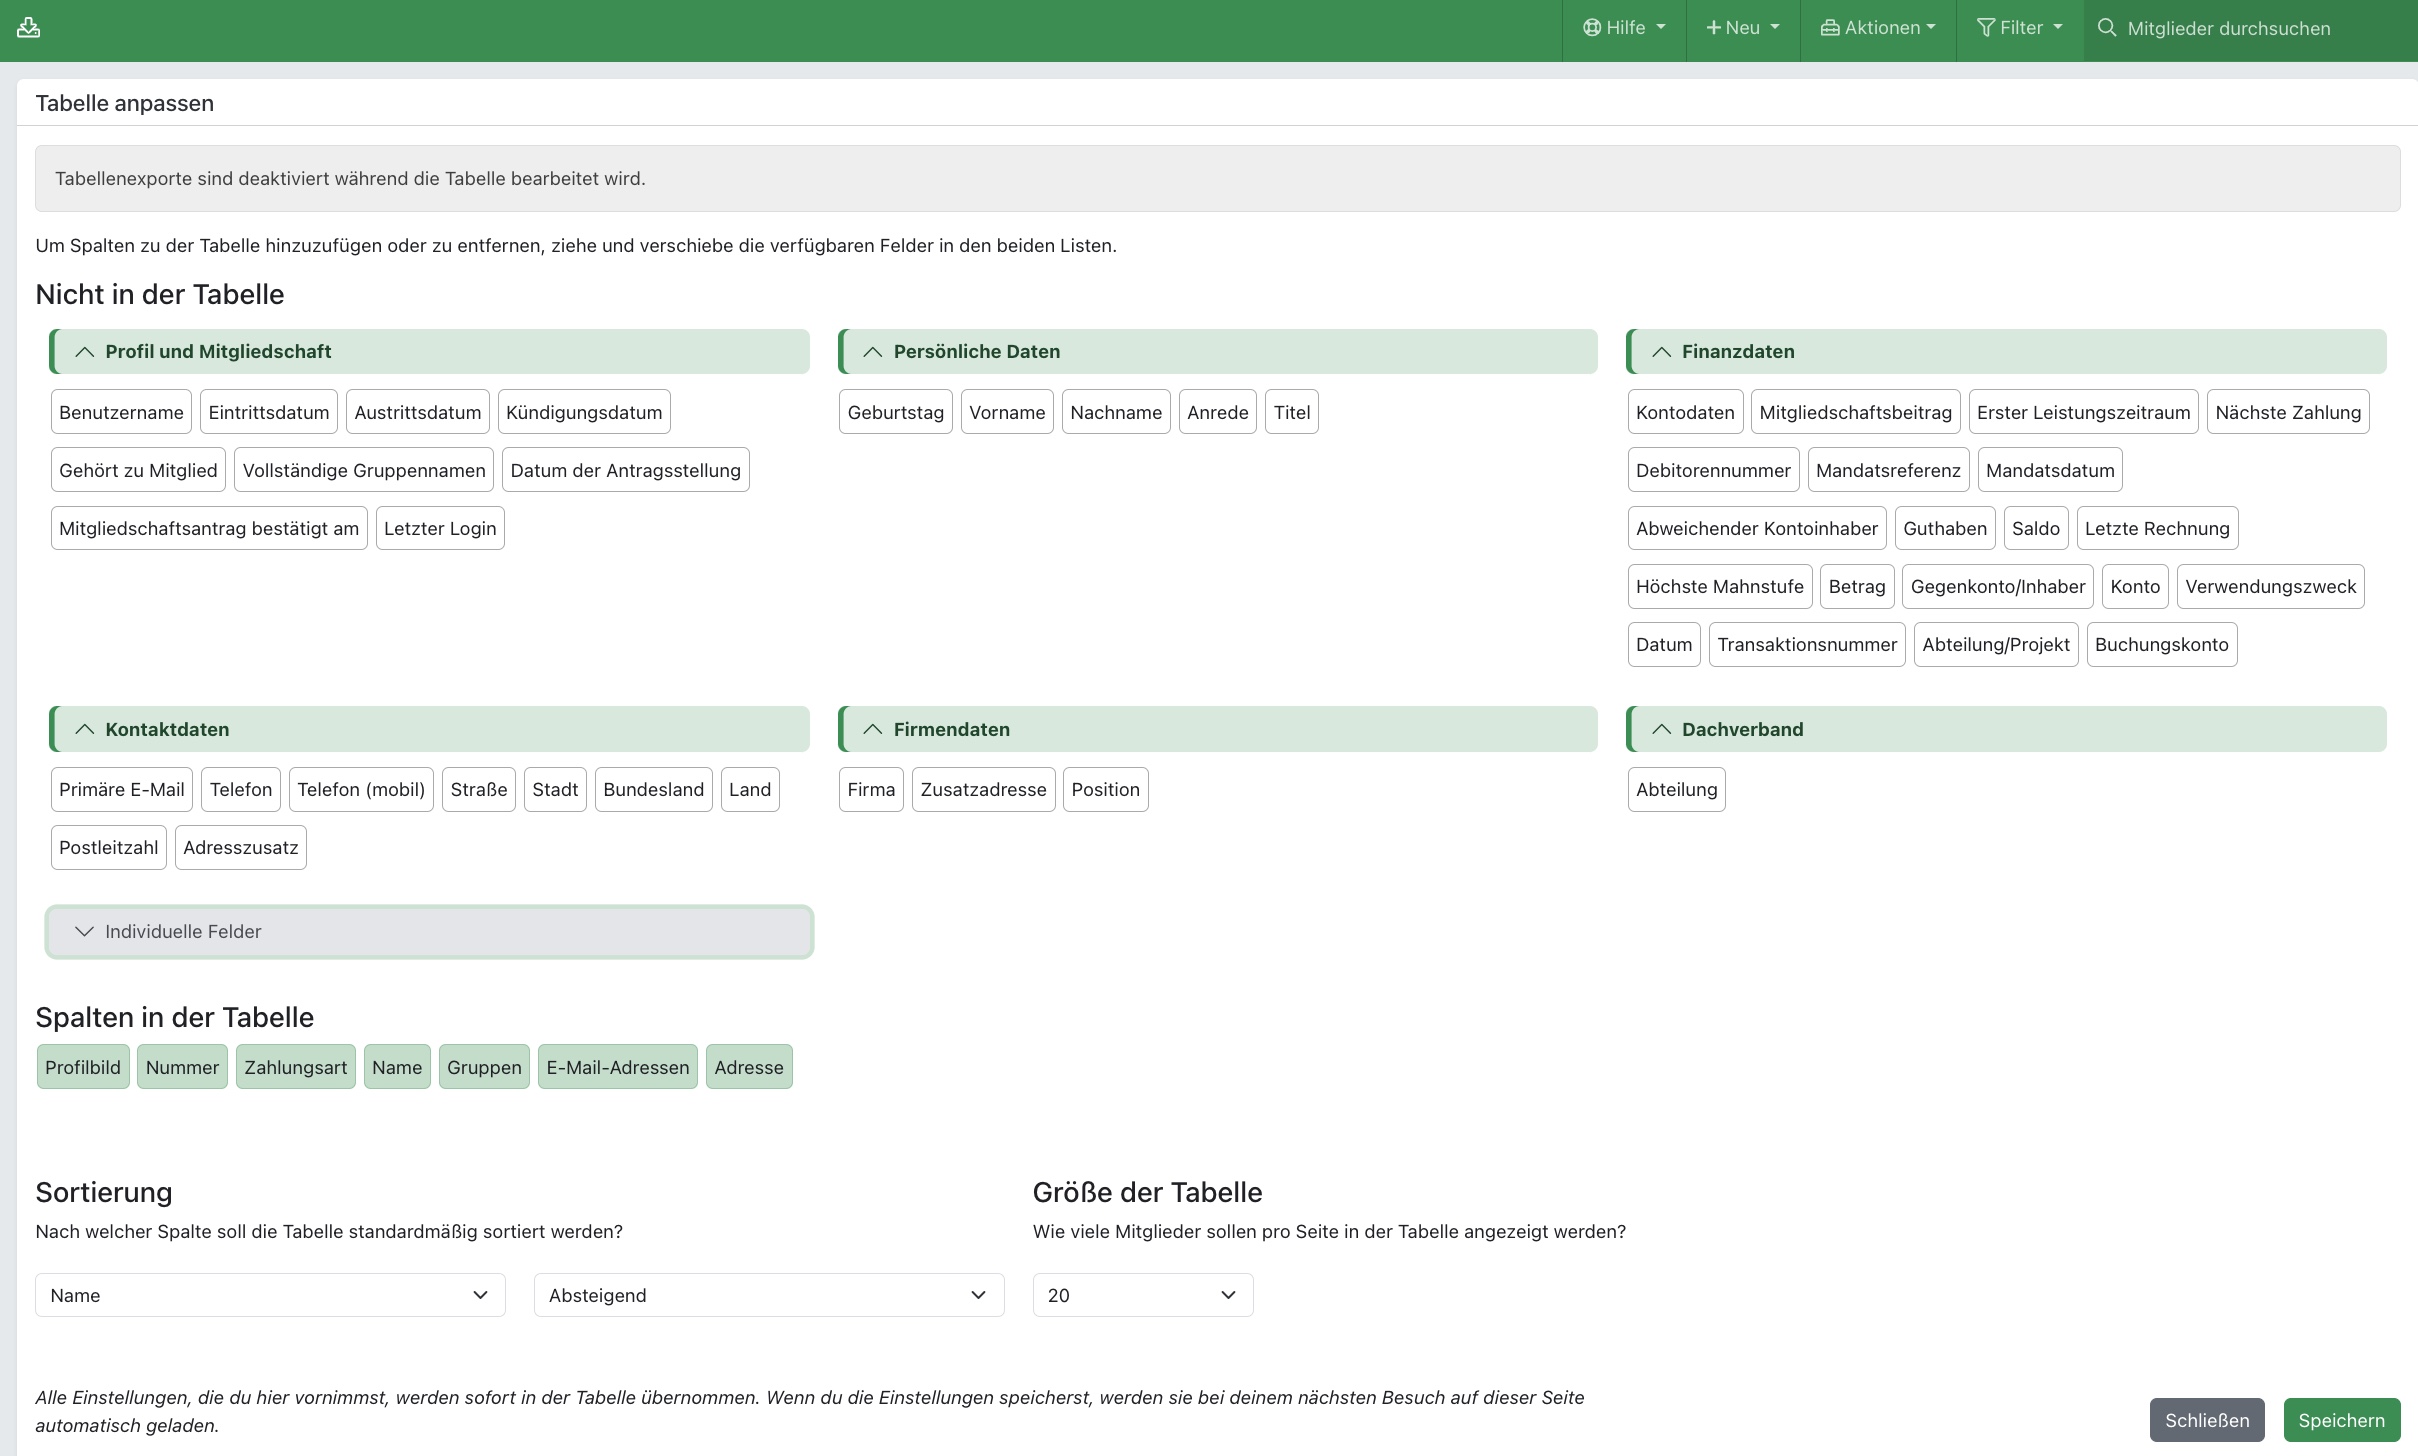Select the Vorname field chip
The width and height of the screenshot is (2418, 1456).
coord(1007,412)
